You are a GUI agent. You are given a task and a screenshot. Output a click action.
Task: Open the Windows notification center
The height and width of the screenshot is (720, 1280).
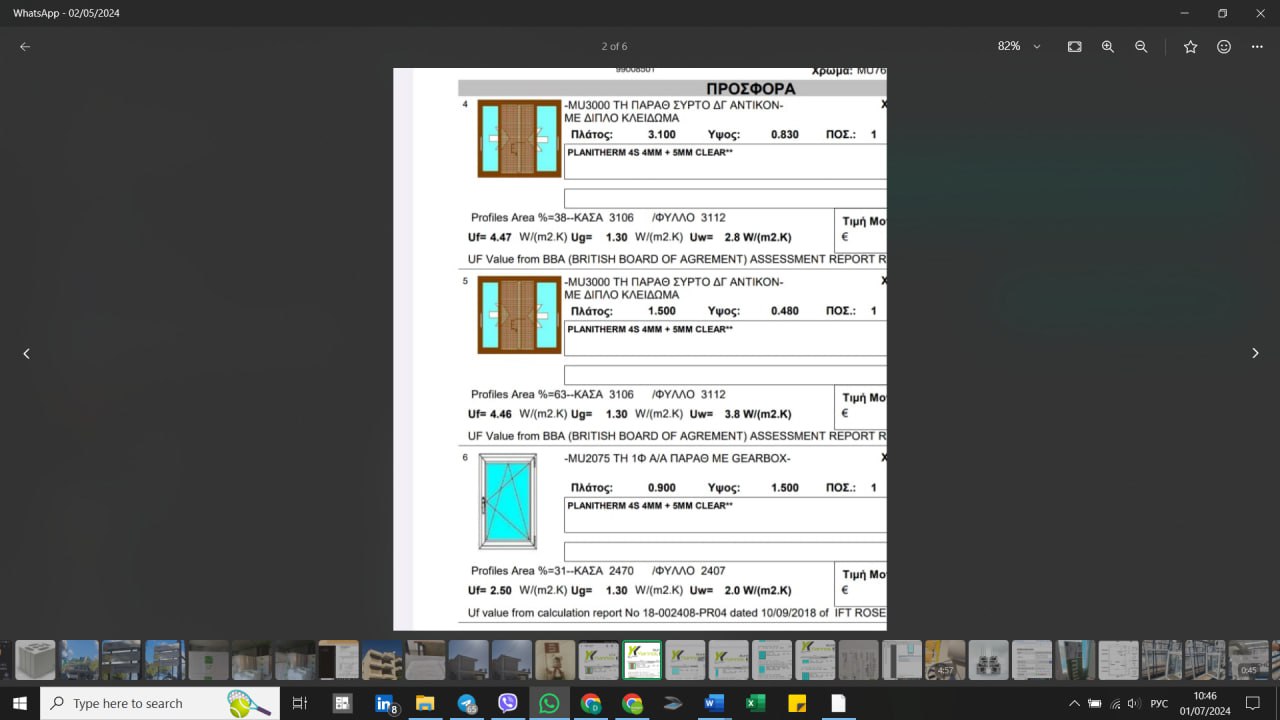pos(1252,703)
